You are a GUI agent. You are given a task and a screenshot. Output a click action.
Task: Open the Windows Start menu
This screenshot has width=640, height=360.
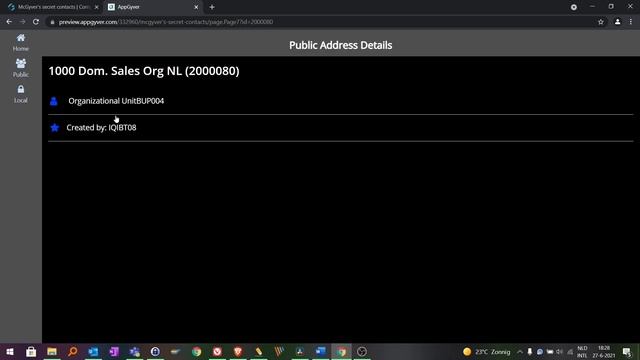10,351
